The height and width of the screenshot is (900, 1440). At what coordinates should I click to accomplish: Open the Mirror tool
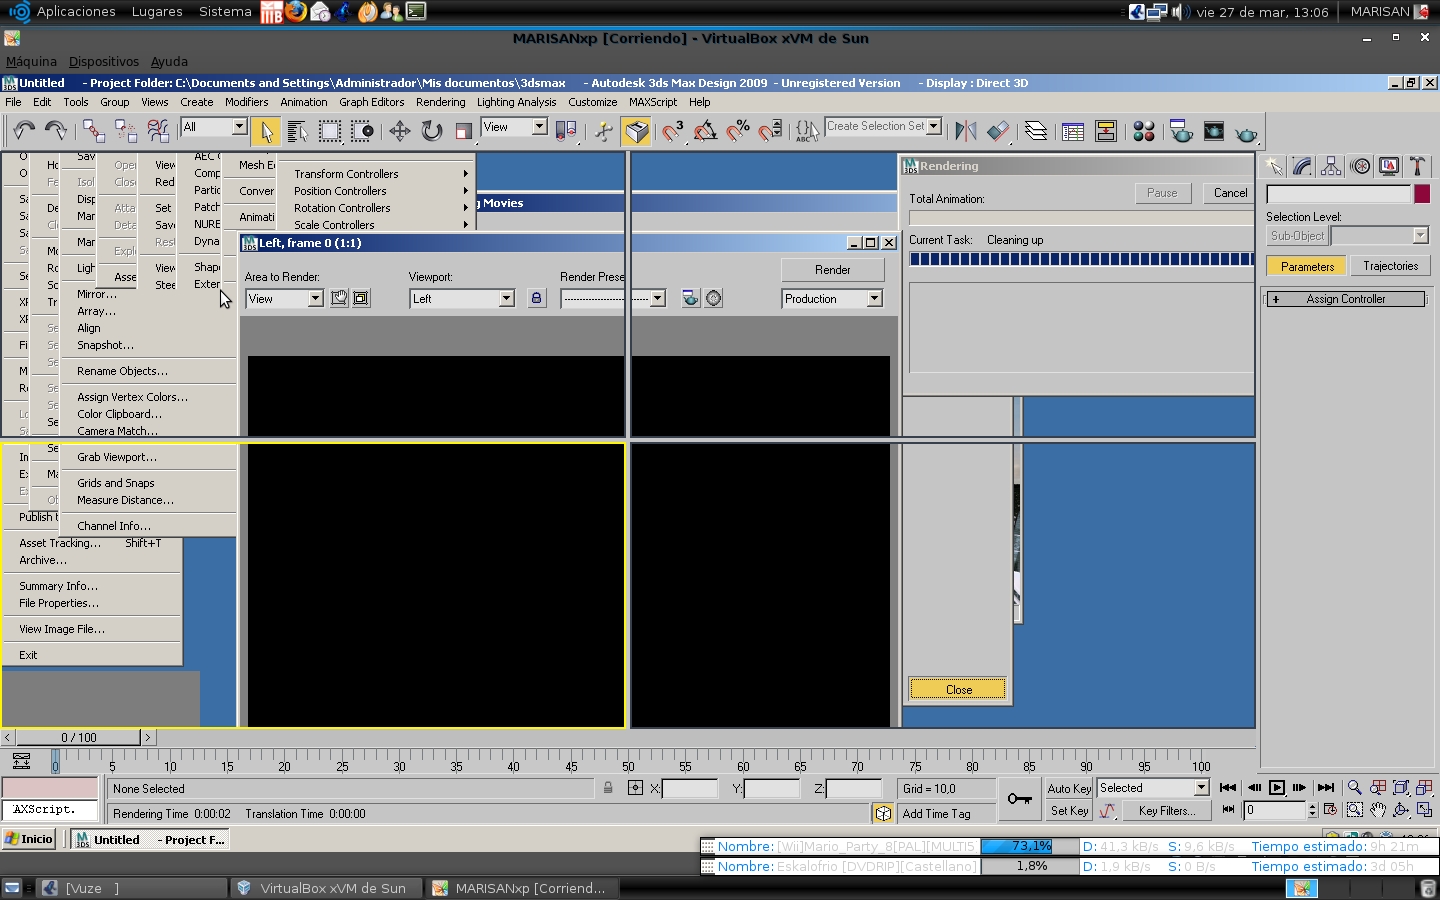[966, 131]
